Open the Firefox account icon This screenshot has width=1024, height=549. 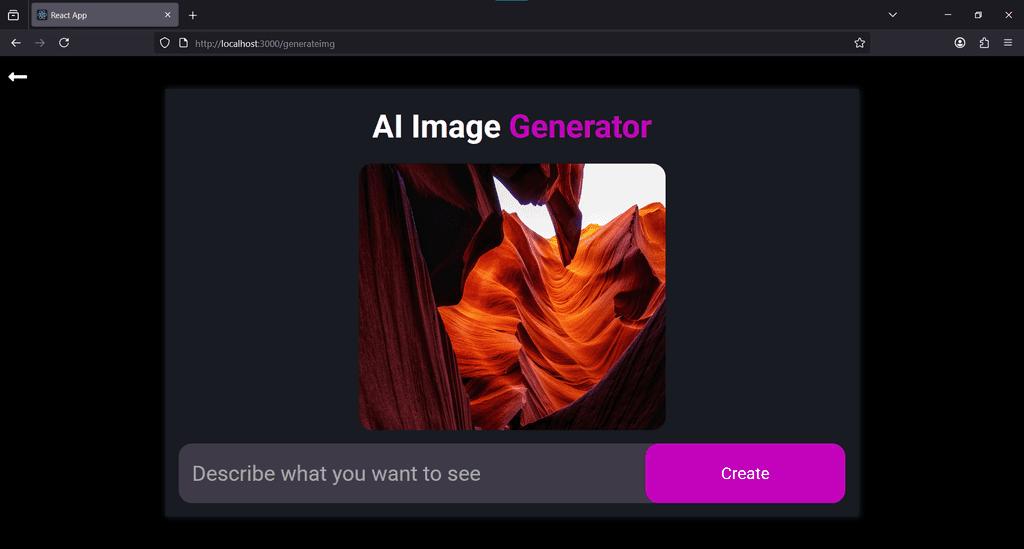coord(960,43)
